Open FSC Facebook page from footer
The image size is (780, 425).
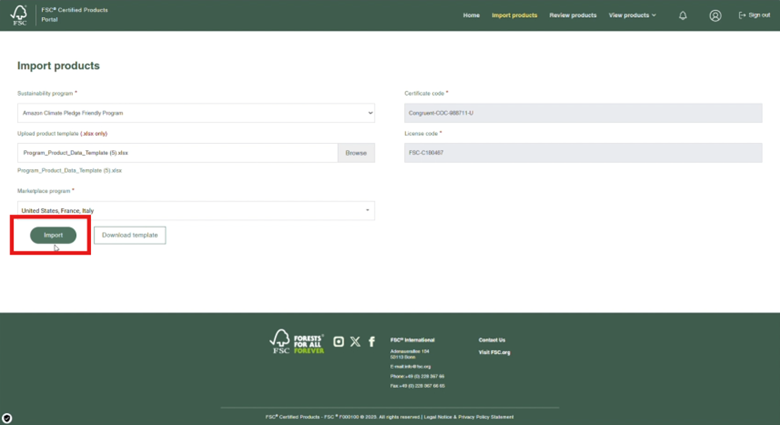tap(372, 342)
